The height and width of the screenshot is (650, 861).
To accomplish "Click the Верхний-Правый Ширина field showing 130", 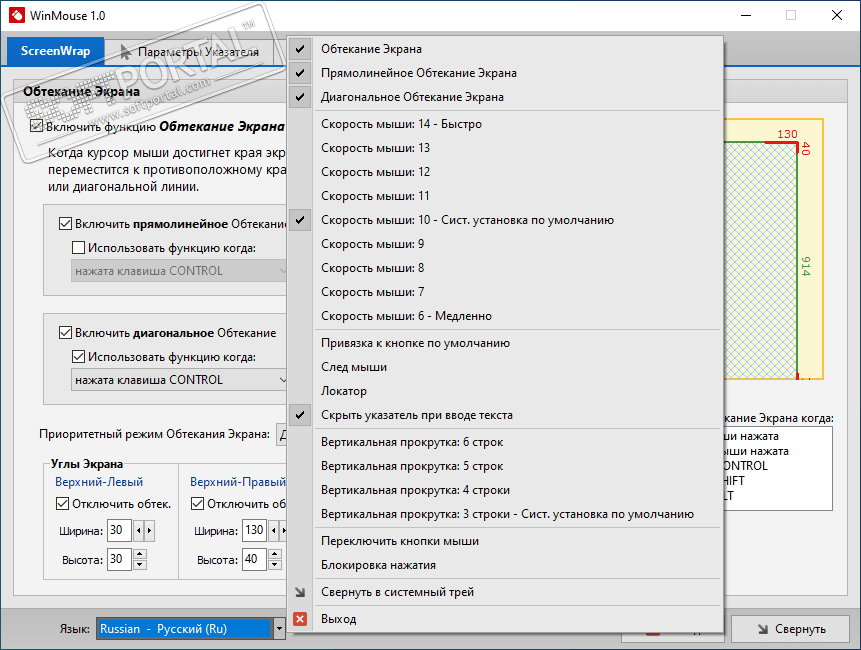I will 254,530.
